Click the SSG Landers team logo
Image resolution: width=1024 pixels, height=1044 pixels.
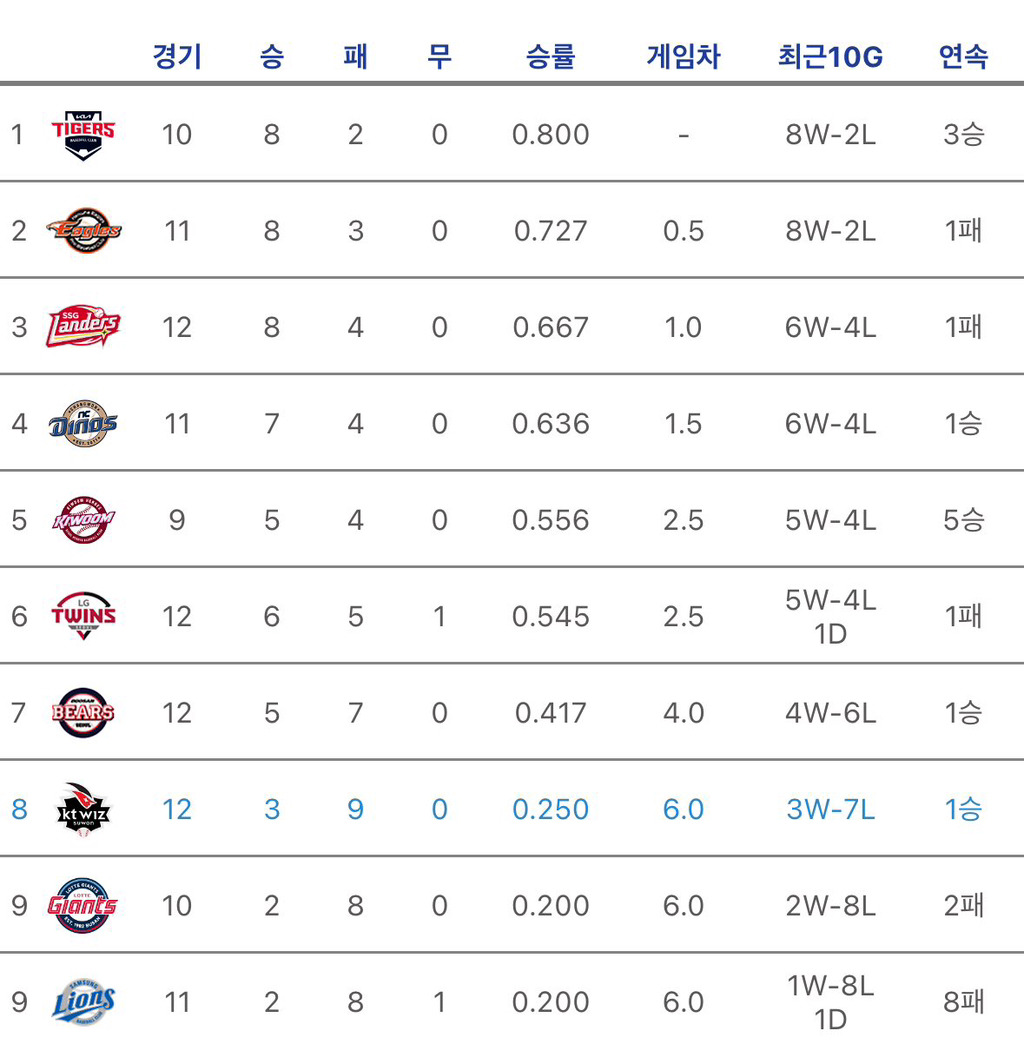[83, 327]
